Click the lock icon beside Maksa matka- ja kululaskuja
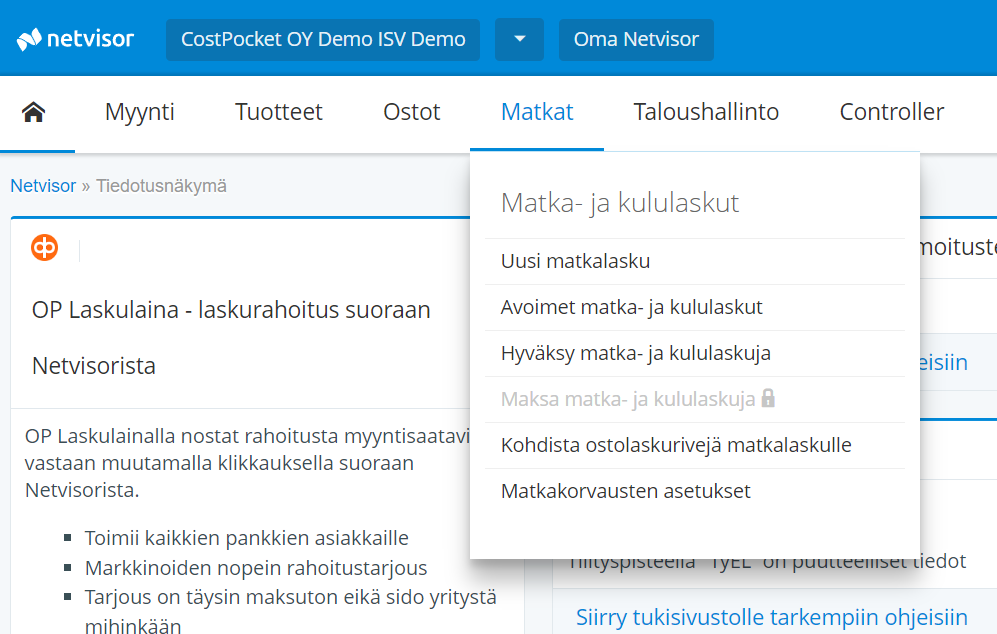Screen dimensions: 997x634 coord(768,398)
